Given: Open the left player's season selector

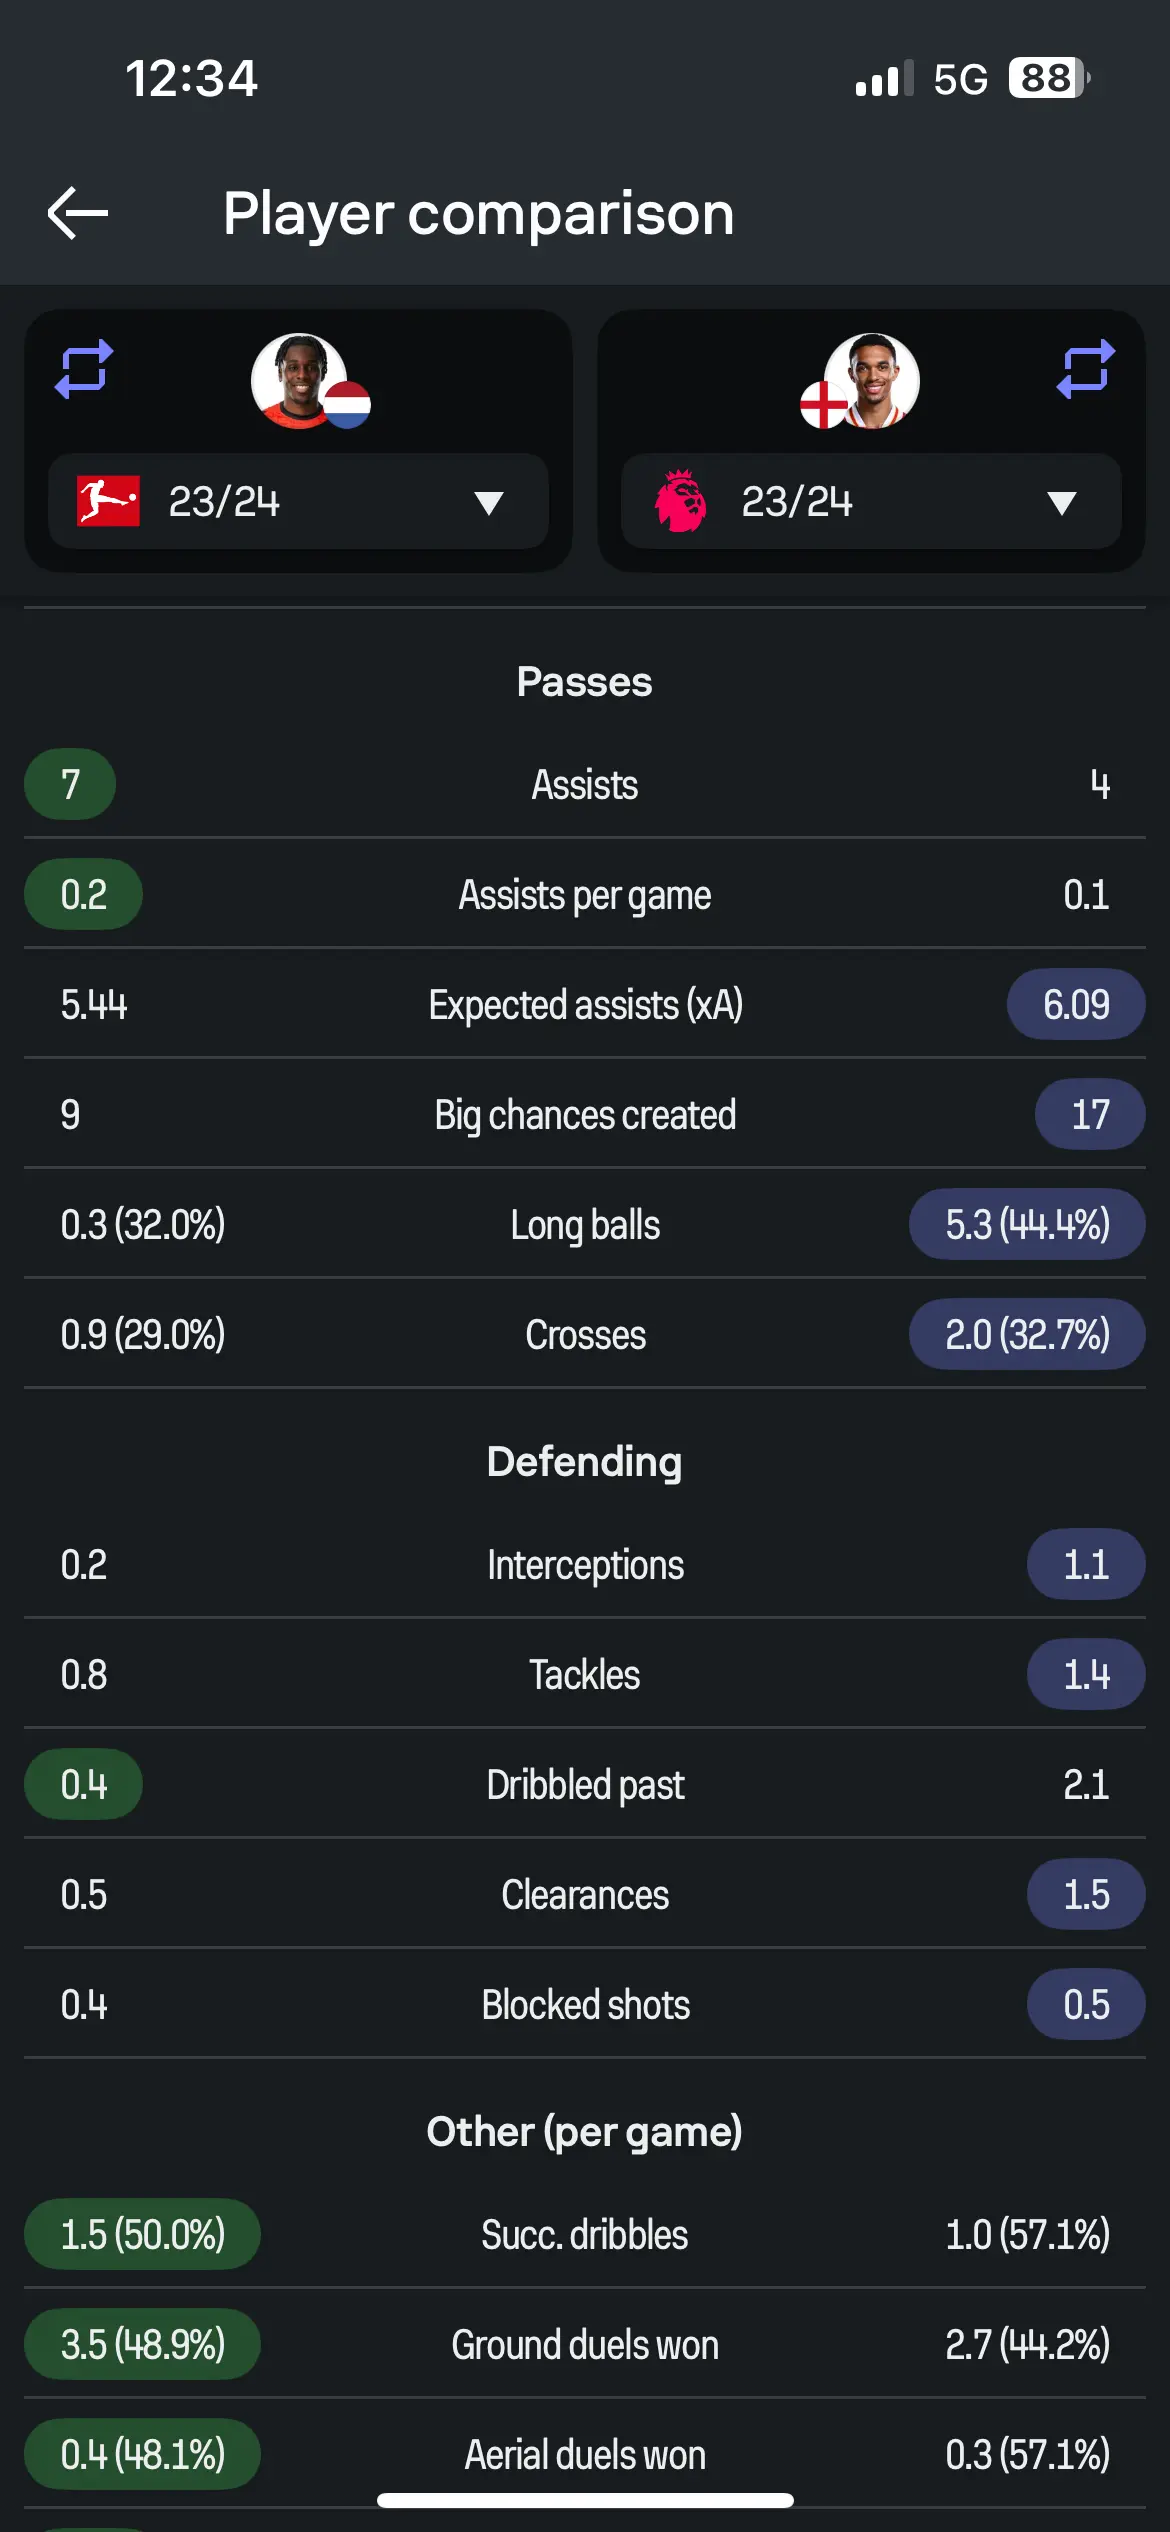Looking at the screenshot, I should pos(298,501).
